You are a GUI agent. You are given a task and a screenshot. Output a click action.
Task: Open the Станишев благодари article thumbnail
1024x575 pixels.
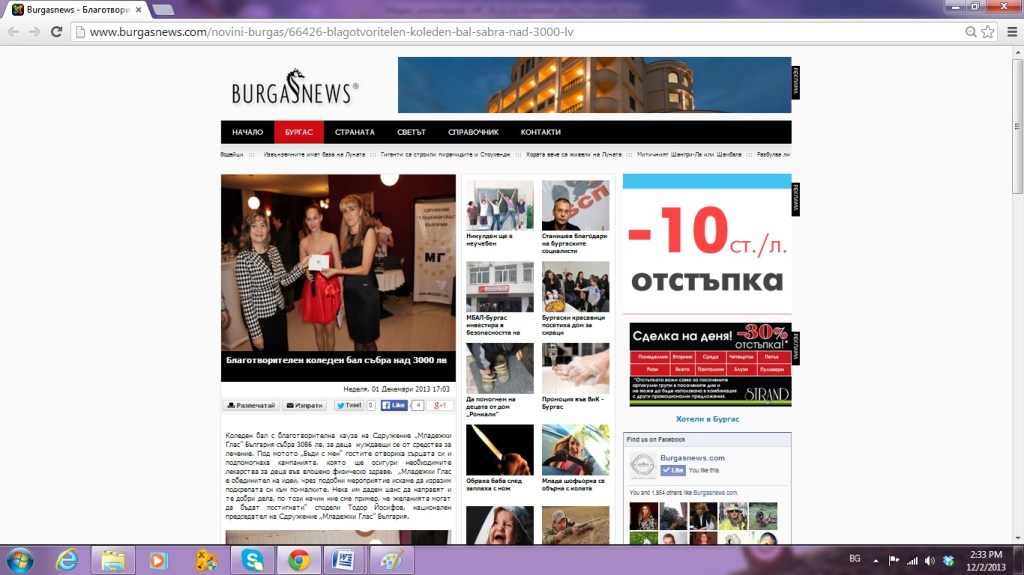click(575, 205)
